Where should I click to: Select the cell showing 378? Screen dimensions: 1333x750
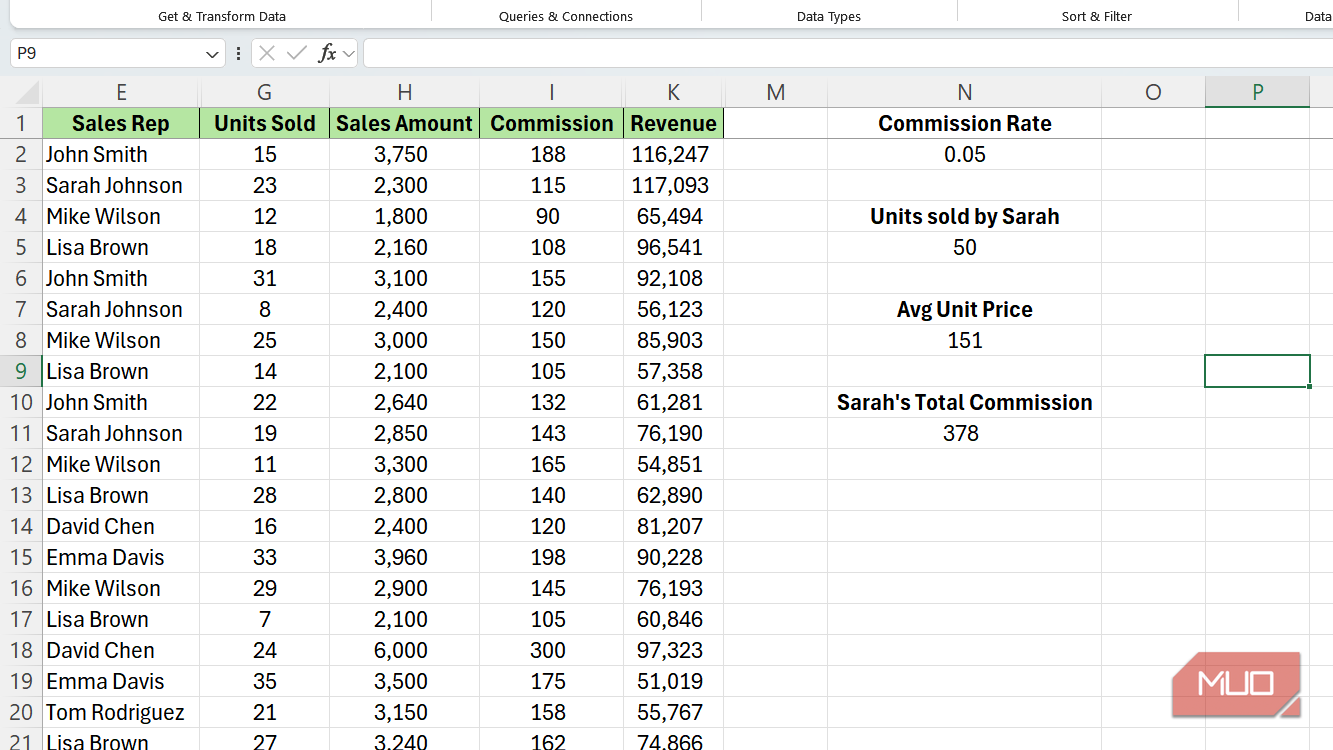coord(964,434)
